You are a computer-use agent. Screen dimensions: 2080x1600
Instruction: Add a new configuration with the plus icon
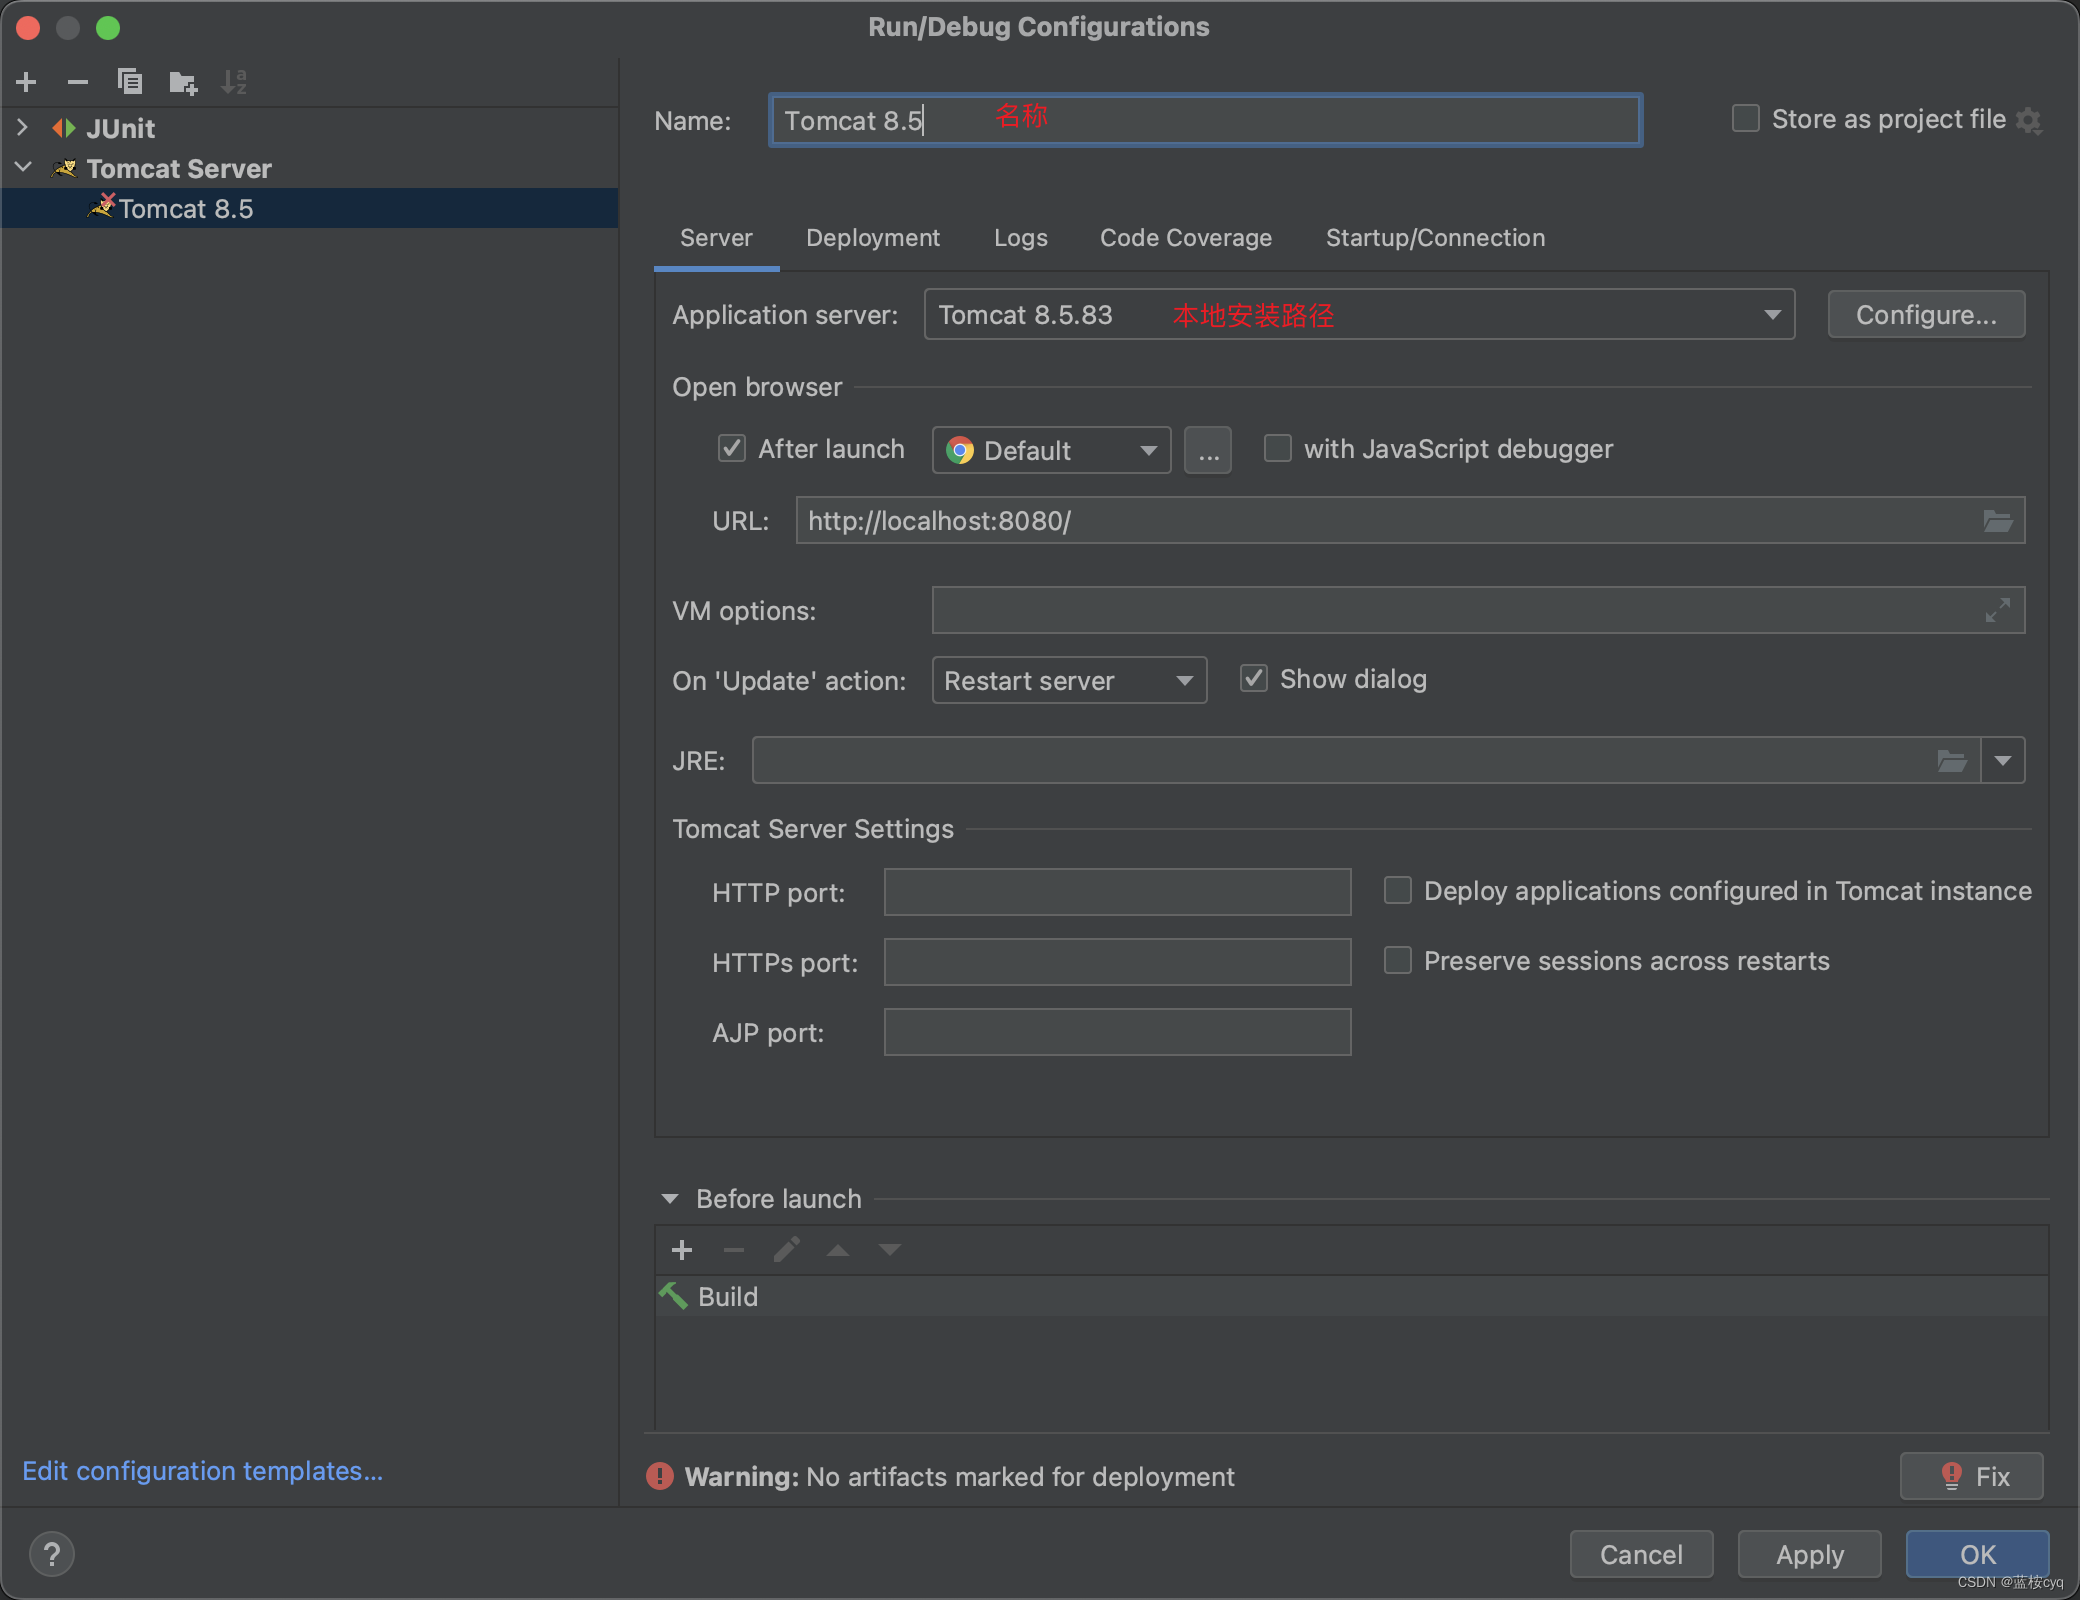pos(27,82)
